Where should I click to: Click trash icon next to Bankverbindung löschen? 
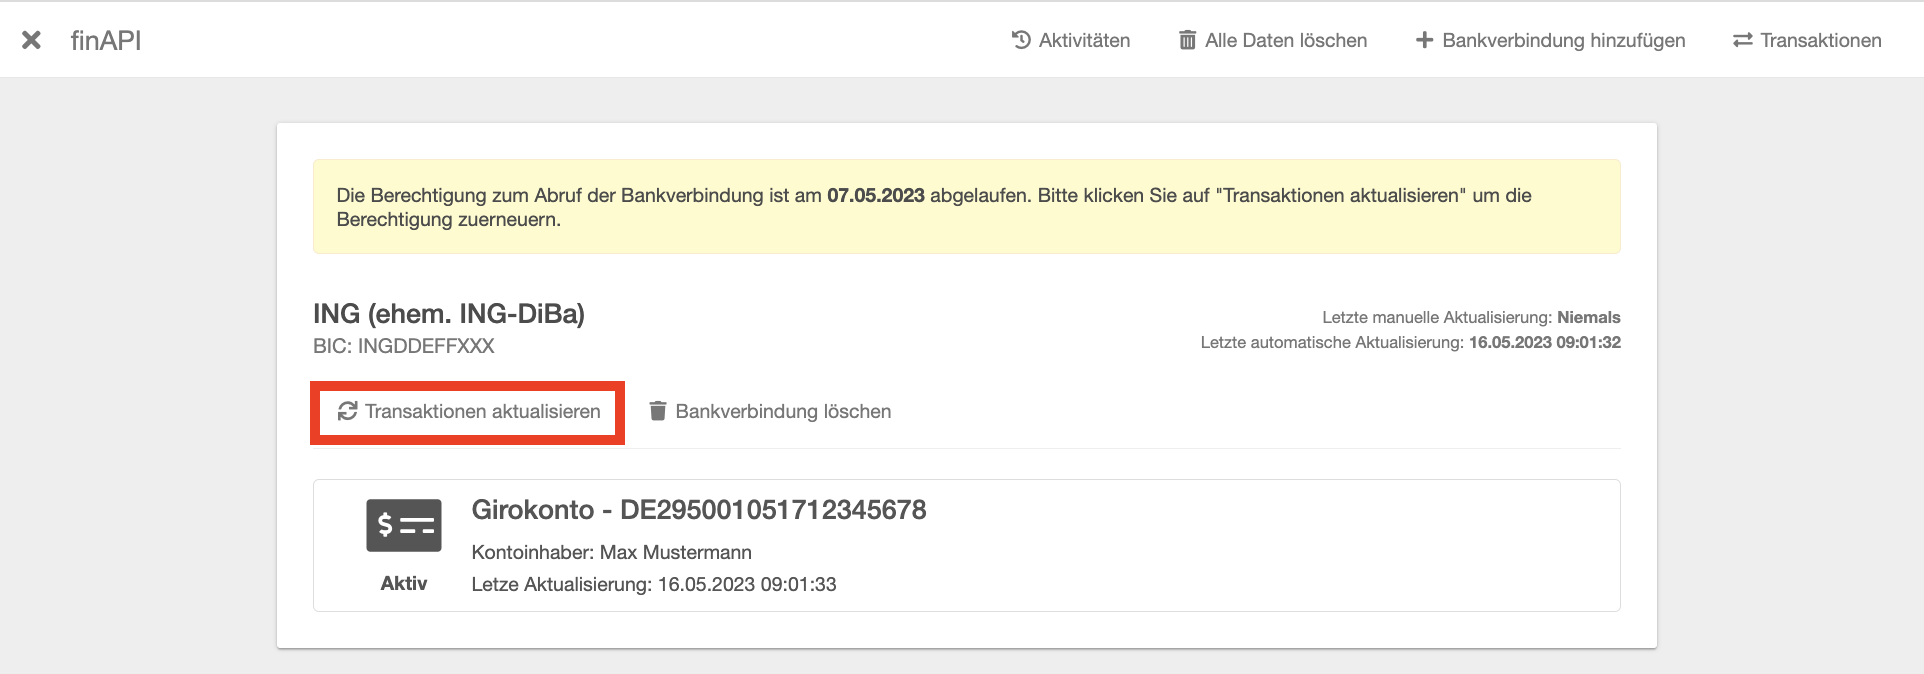point(657,411)
